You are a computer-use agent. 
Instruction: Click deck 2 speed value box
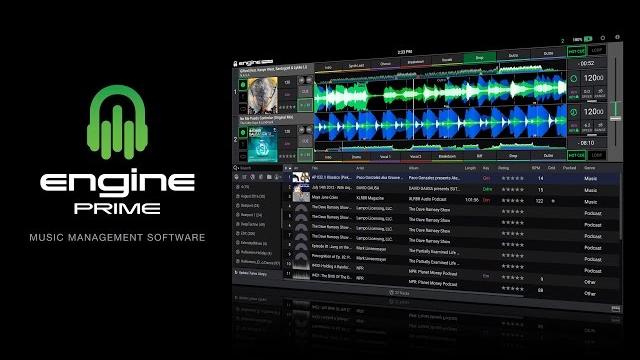tap(587, 127)
